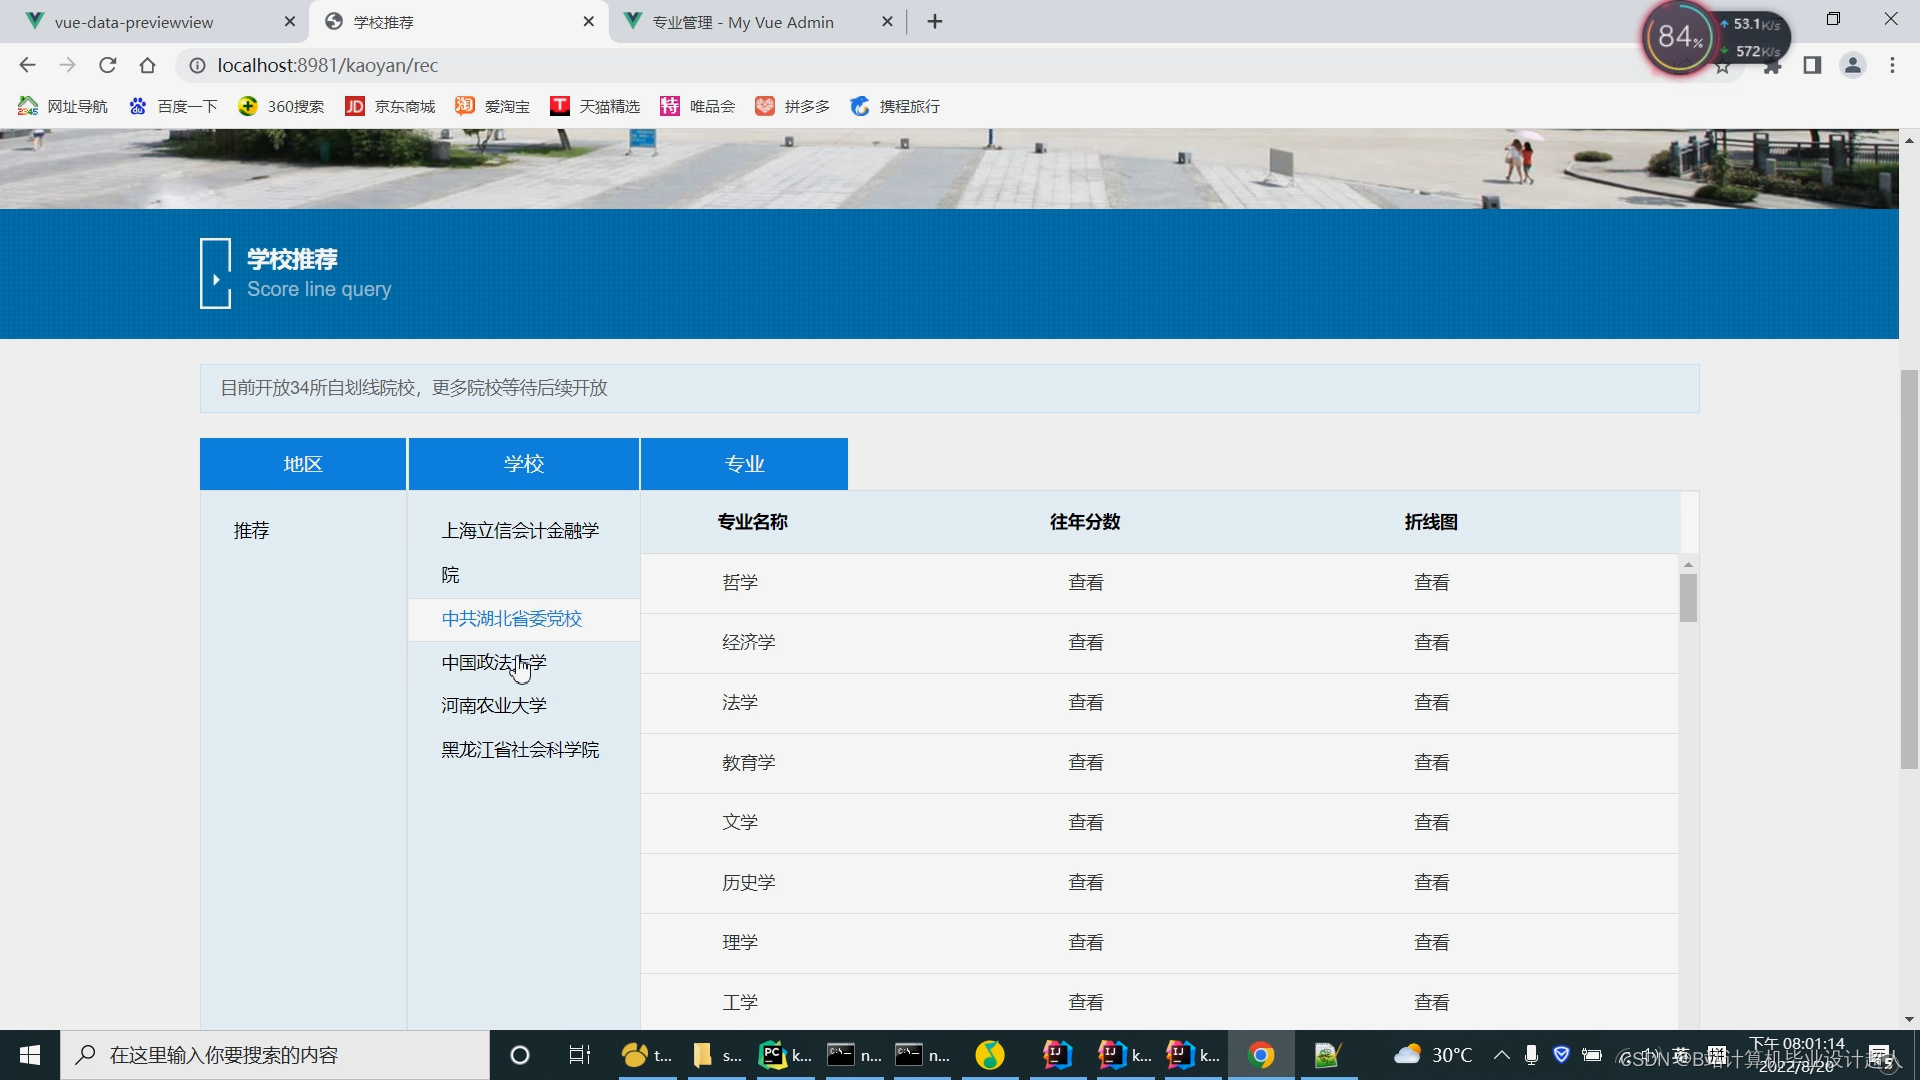Switch to the 专业管理 - My Vue Admin tab
Image resolution: width=1920 pixels, height=1080 pixels.
[742, 22]
